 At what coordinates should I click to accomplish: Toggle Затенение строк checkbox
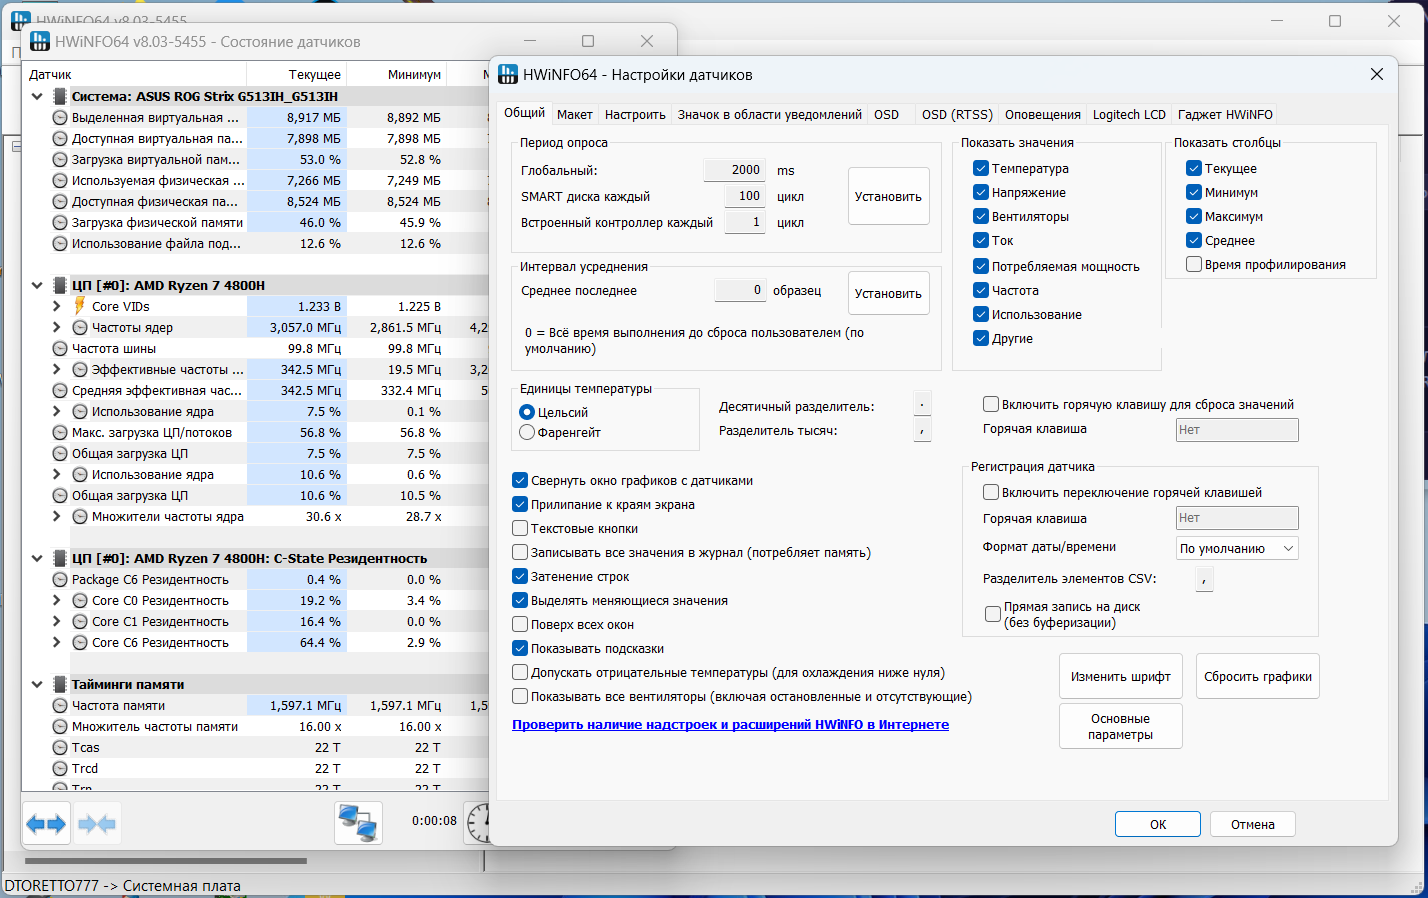(x=520, y=576)
